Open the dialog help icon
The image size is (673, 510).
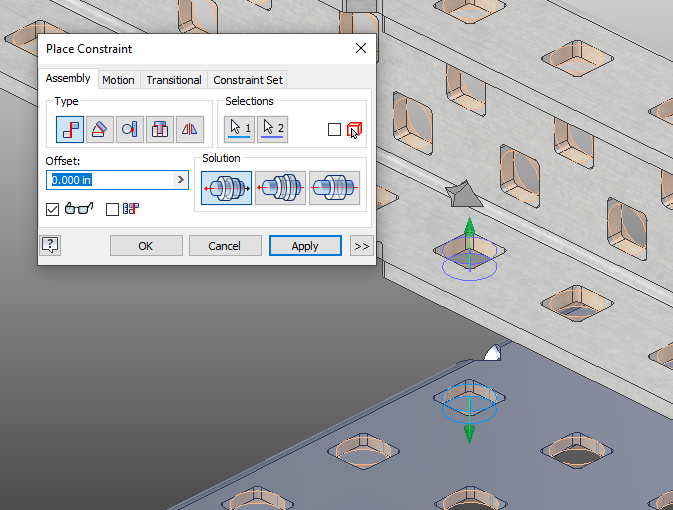(x=50, y=246)
